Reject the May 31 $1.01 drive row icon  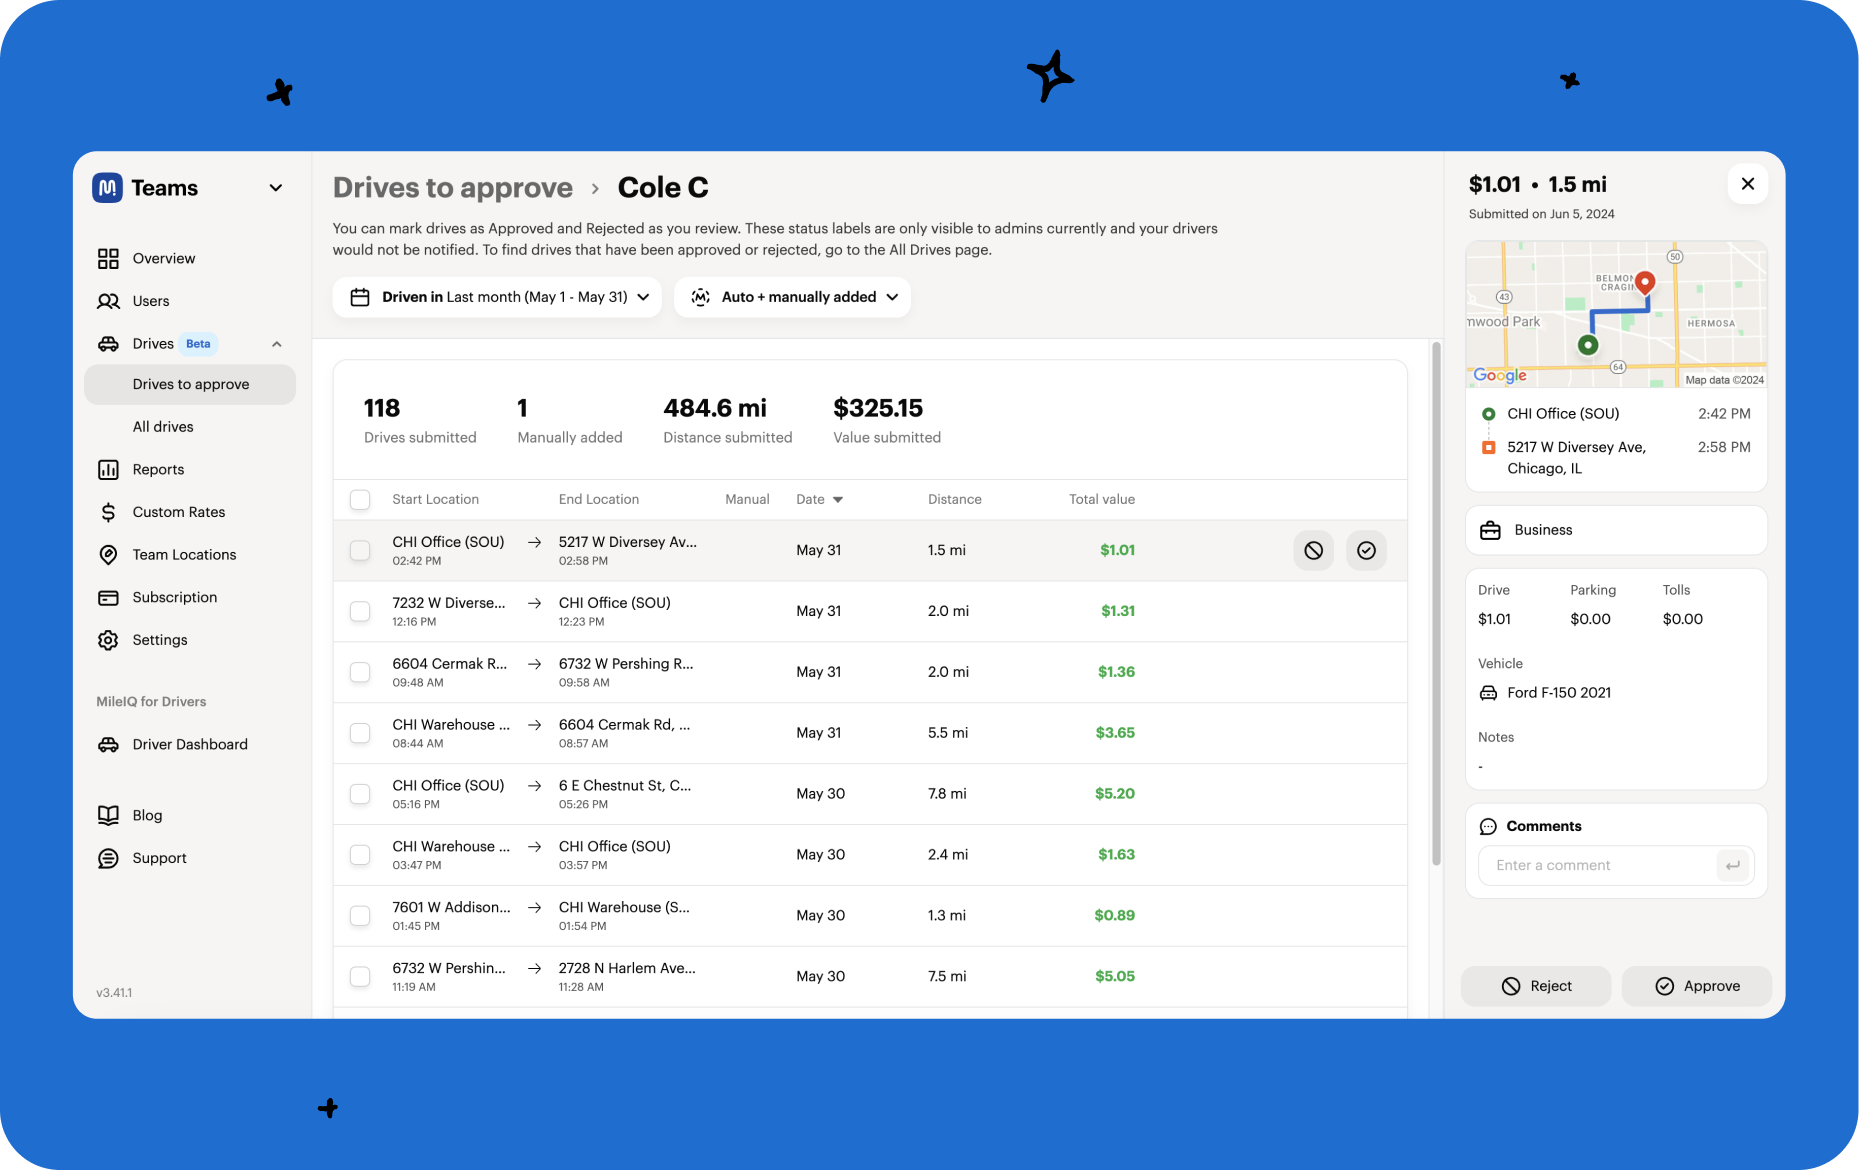pos(1313,551)
